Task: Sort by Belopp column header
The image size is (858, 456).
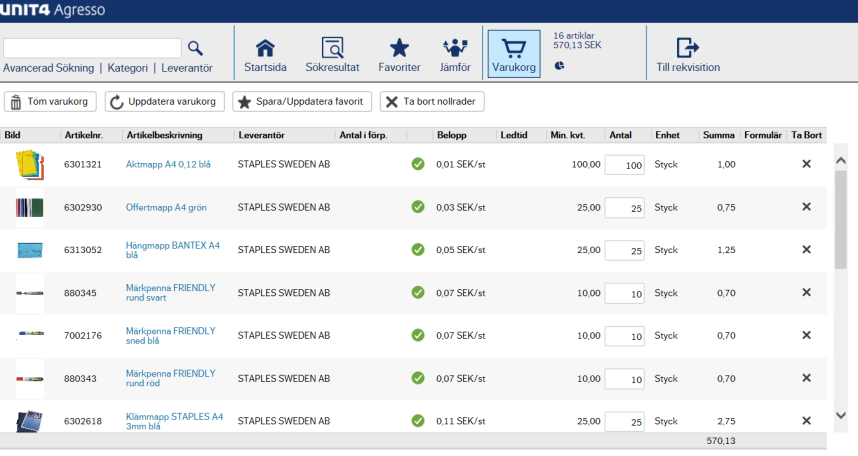Action: tap(451, 135)
